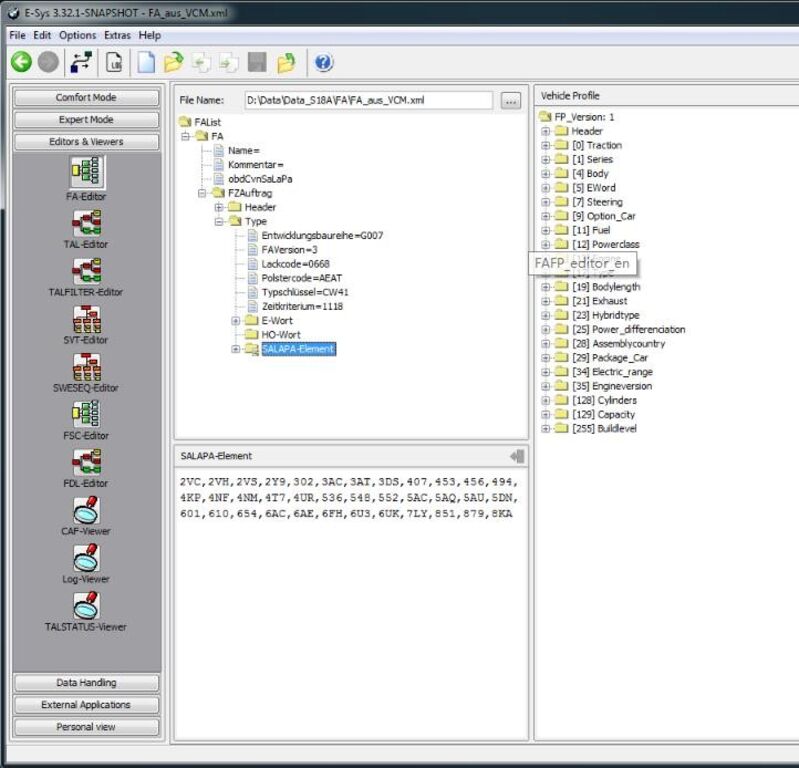799x768 pixels.
Task: Expand the [0] Traction vehicle profile node
Action: click(546, 145)
